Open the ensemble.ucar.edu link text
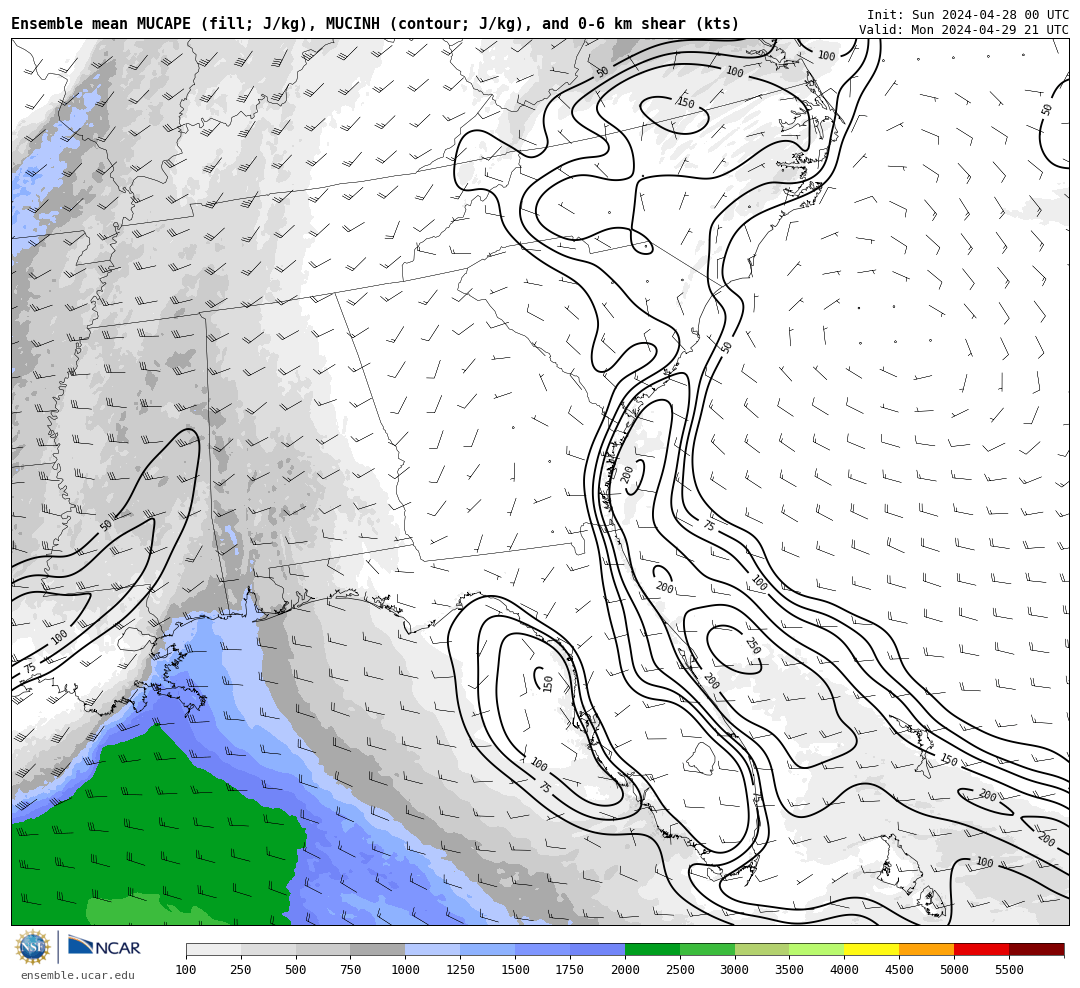Screen dimensions: 1080x988 [x=78, y=975]
